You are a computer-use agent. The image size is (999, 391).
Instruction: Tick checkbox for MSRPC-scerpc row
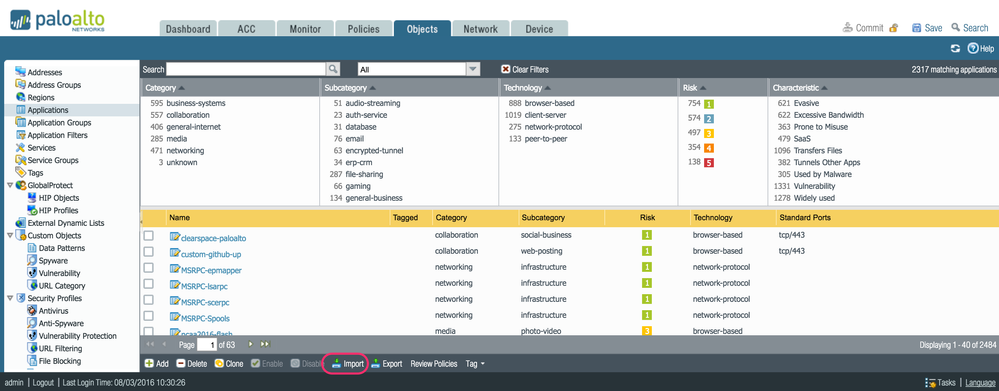(148, 299)
